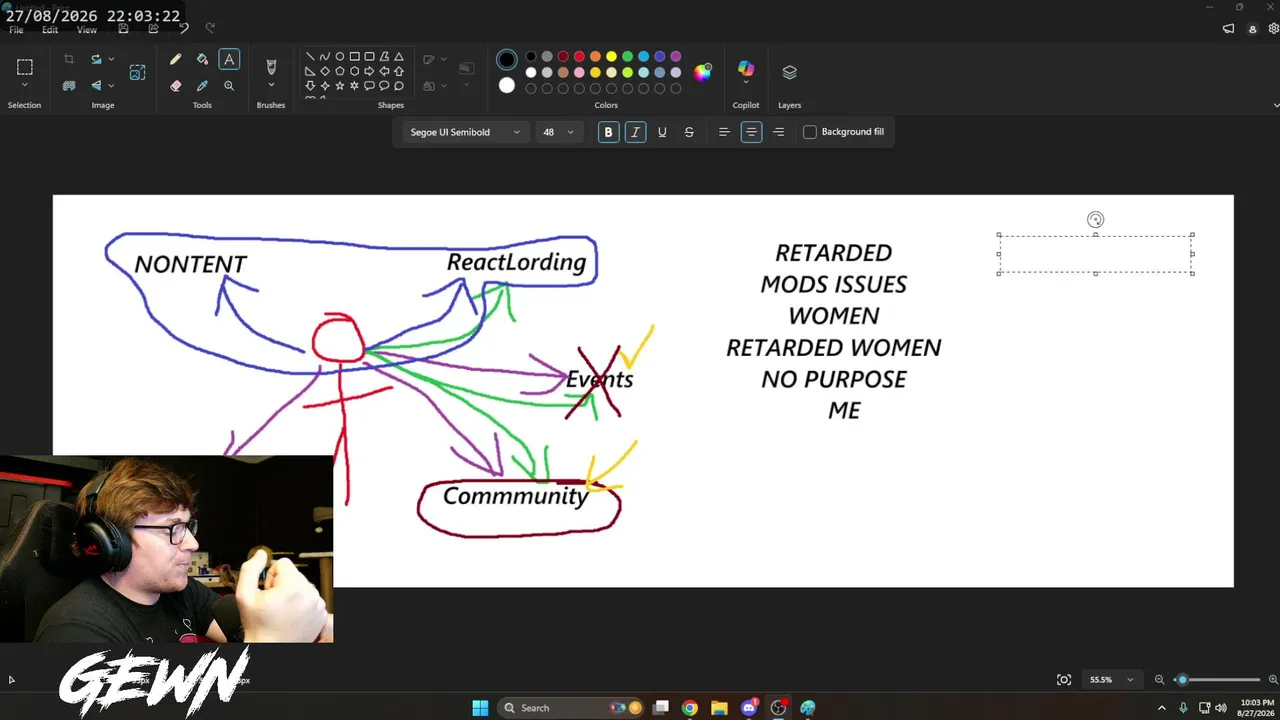Expand the Rotate options chevron
1280x720 pixels.
pyautogui.click(x=111, y=60)
